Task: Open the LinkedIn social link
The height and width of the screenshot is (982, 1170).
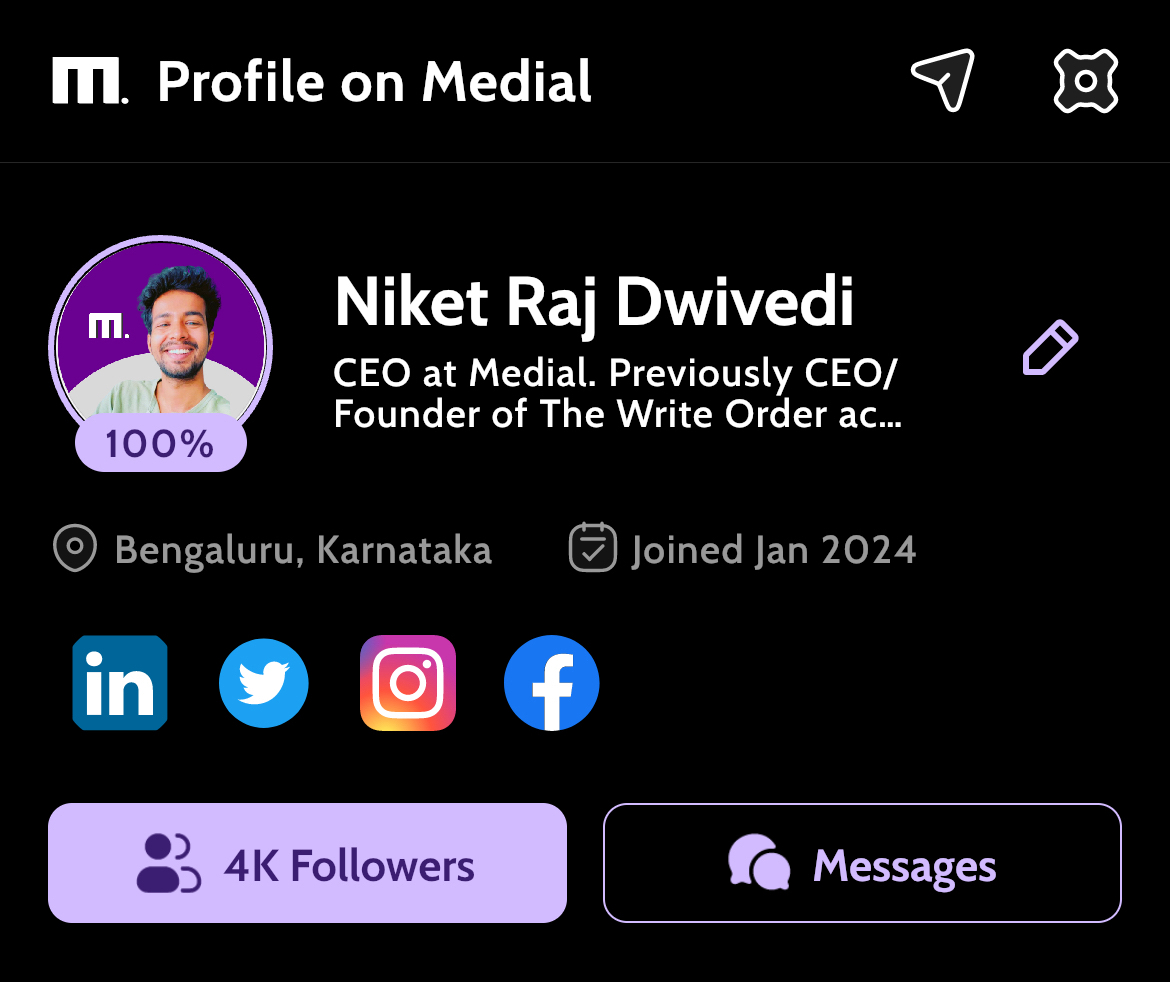Action: (120, 683)
